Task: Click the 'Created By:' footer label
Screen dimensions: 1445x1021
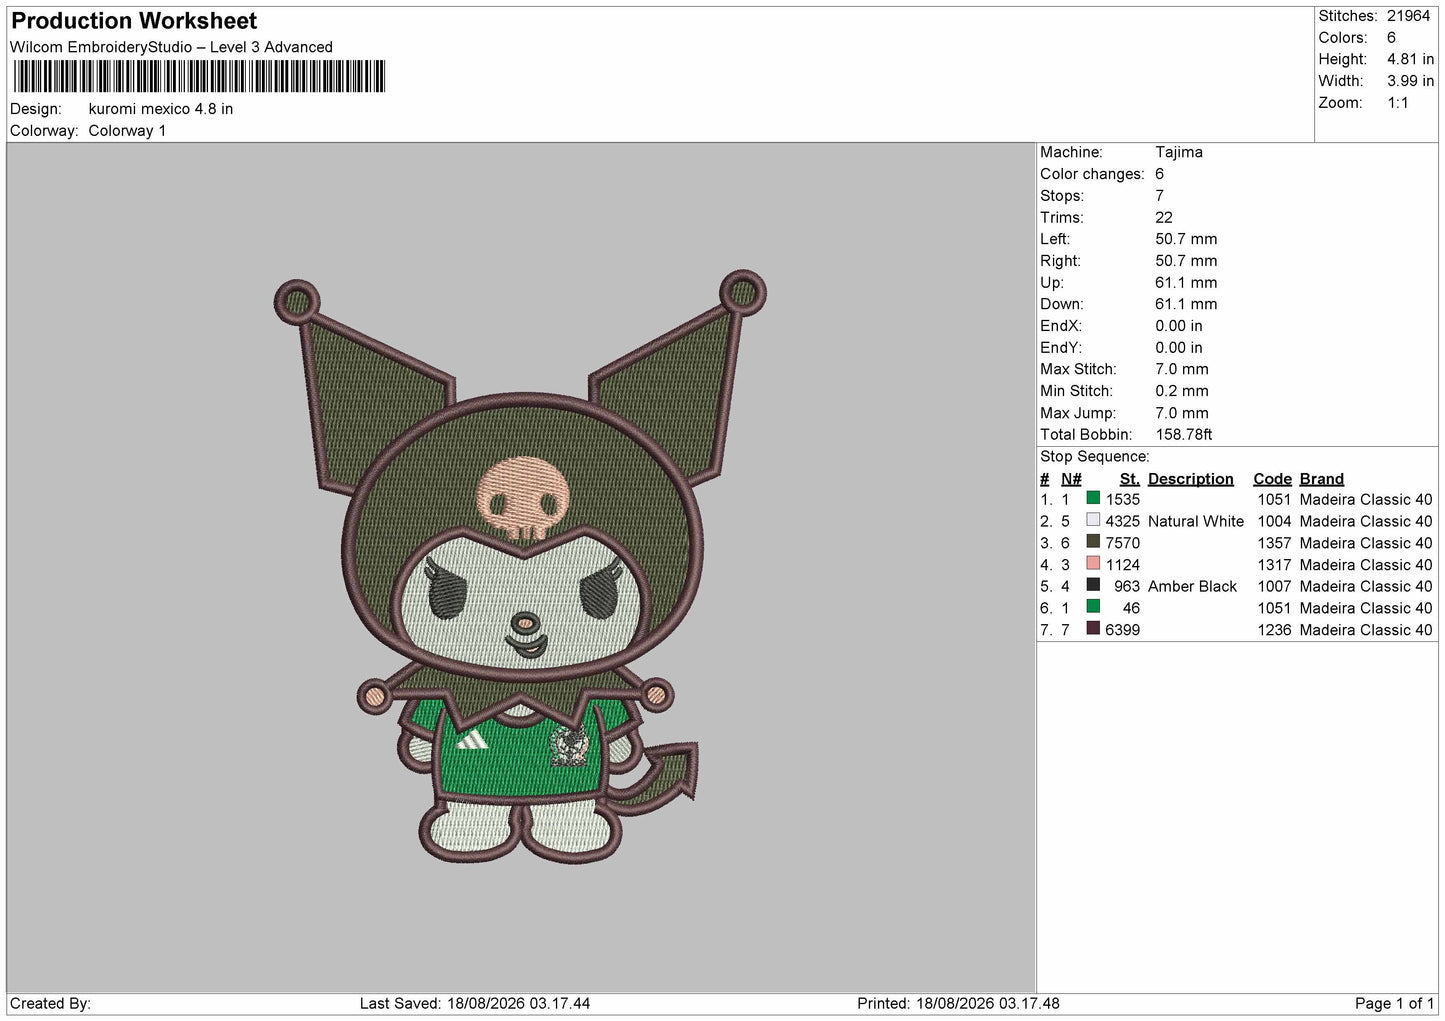Action: point(50,1003)
